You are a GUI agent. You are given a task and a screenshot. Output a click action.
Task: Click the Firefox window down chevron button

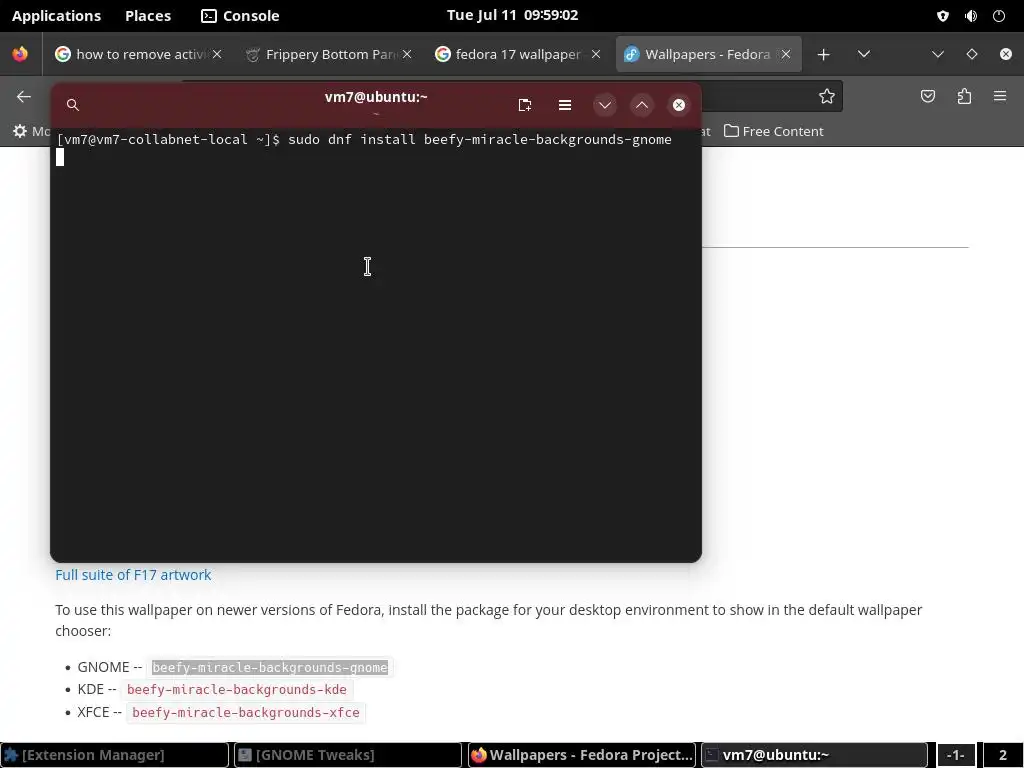(938, 54)
